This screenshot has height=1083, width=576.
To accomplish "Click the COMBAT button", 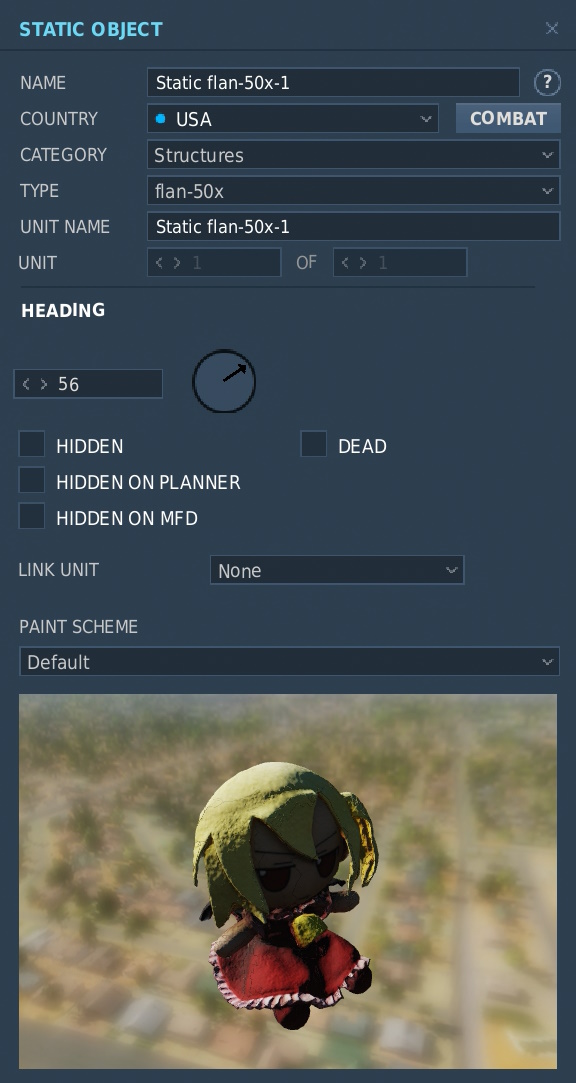I will click(x=508, y=118).
